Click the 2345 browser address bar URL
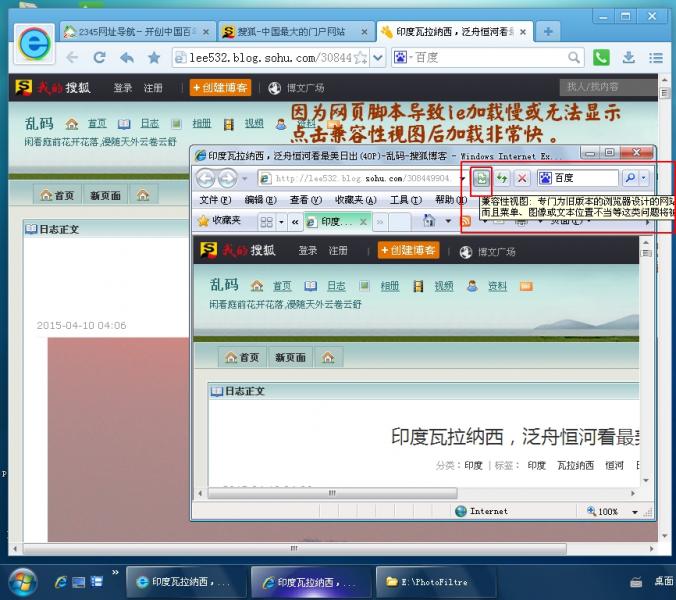This screenshot has height=600, width=676. tap(270, 57)
